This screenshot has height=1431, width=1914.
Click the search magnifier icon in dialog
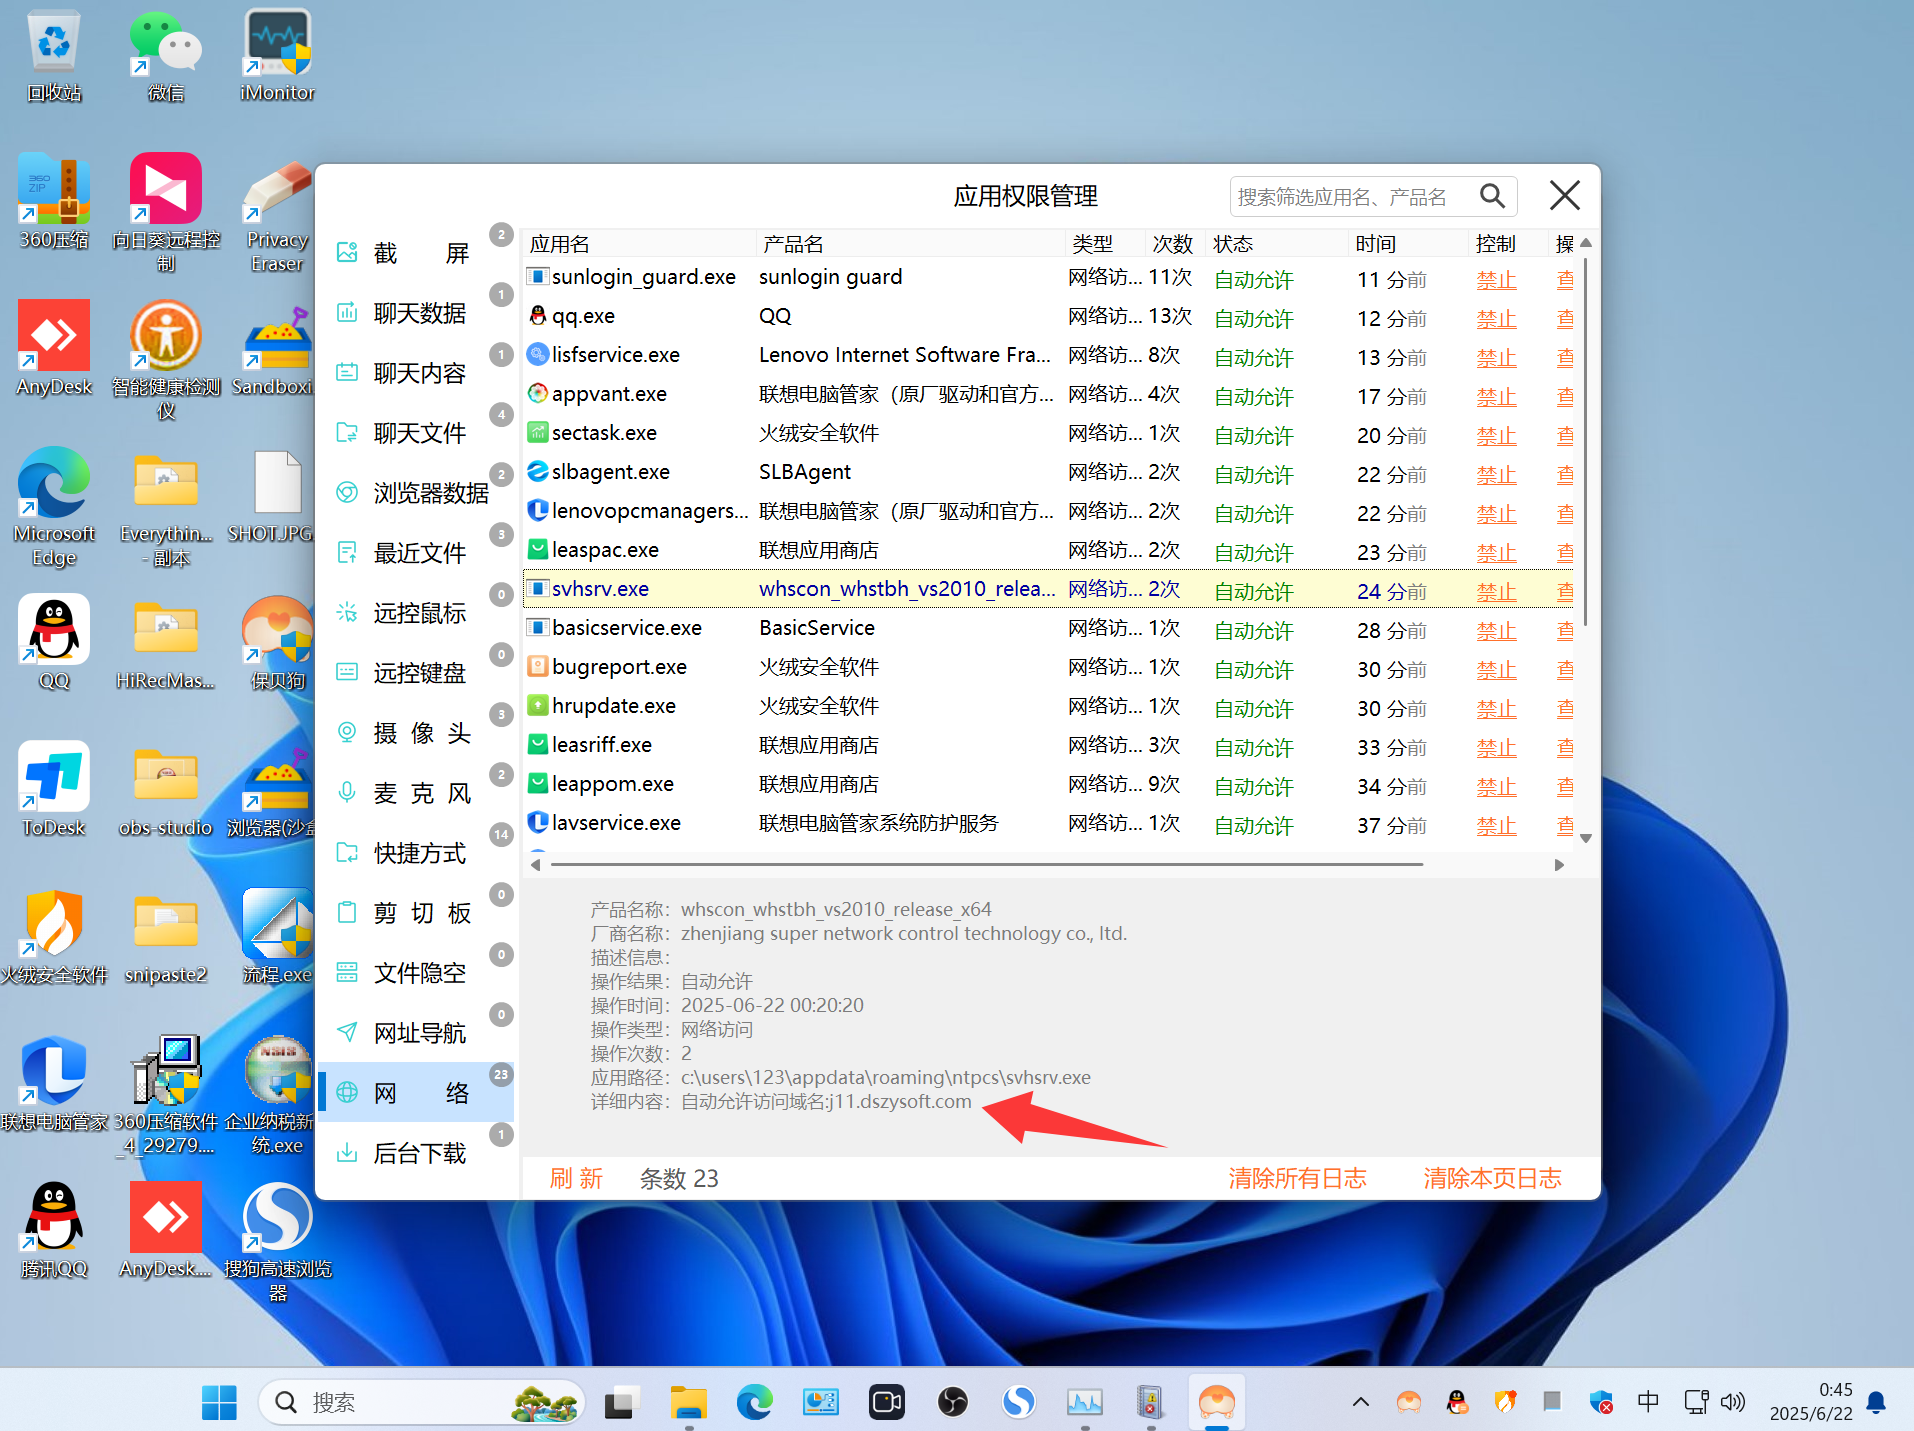pos(1492,196)
